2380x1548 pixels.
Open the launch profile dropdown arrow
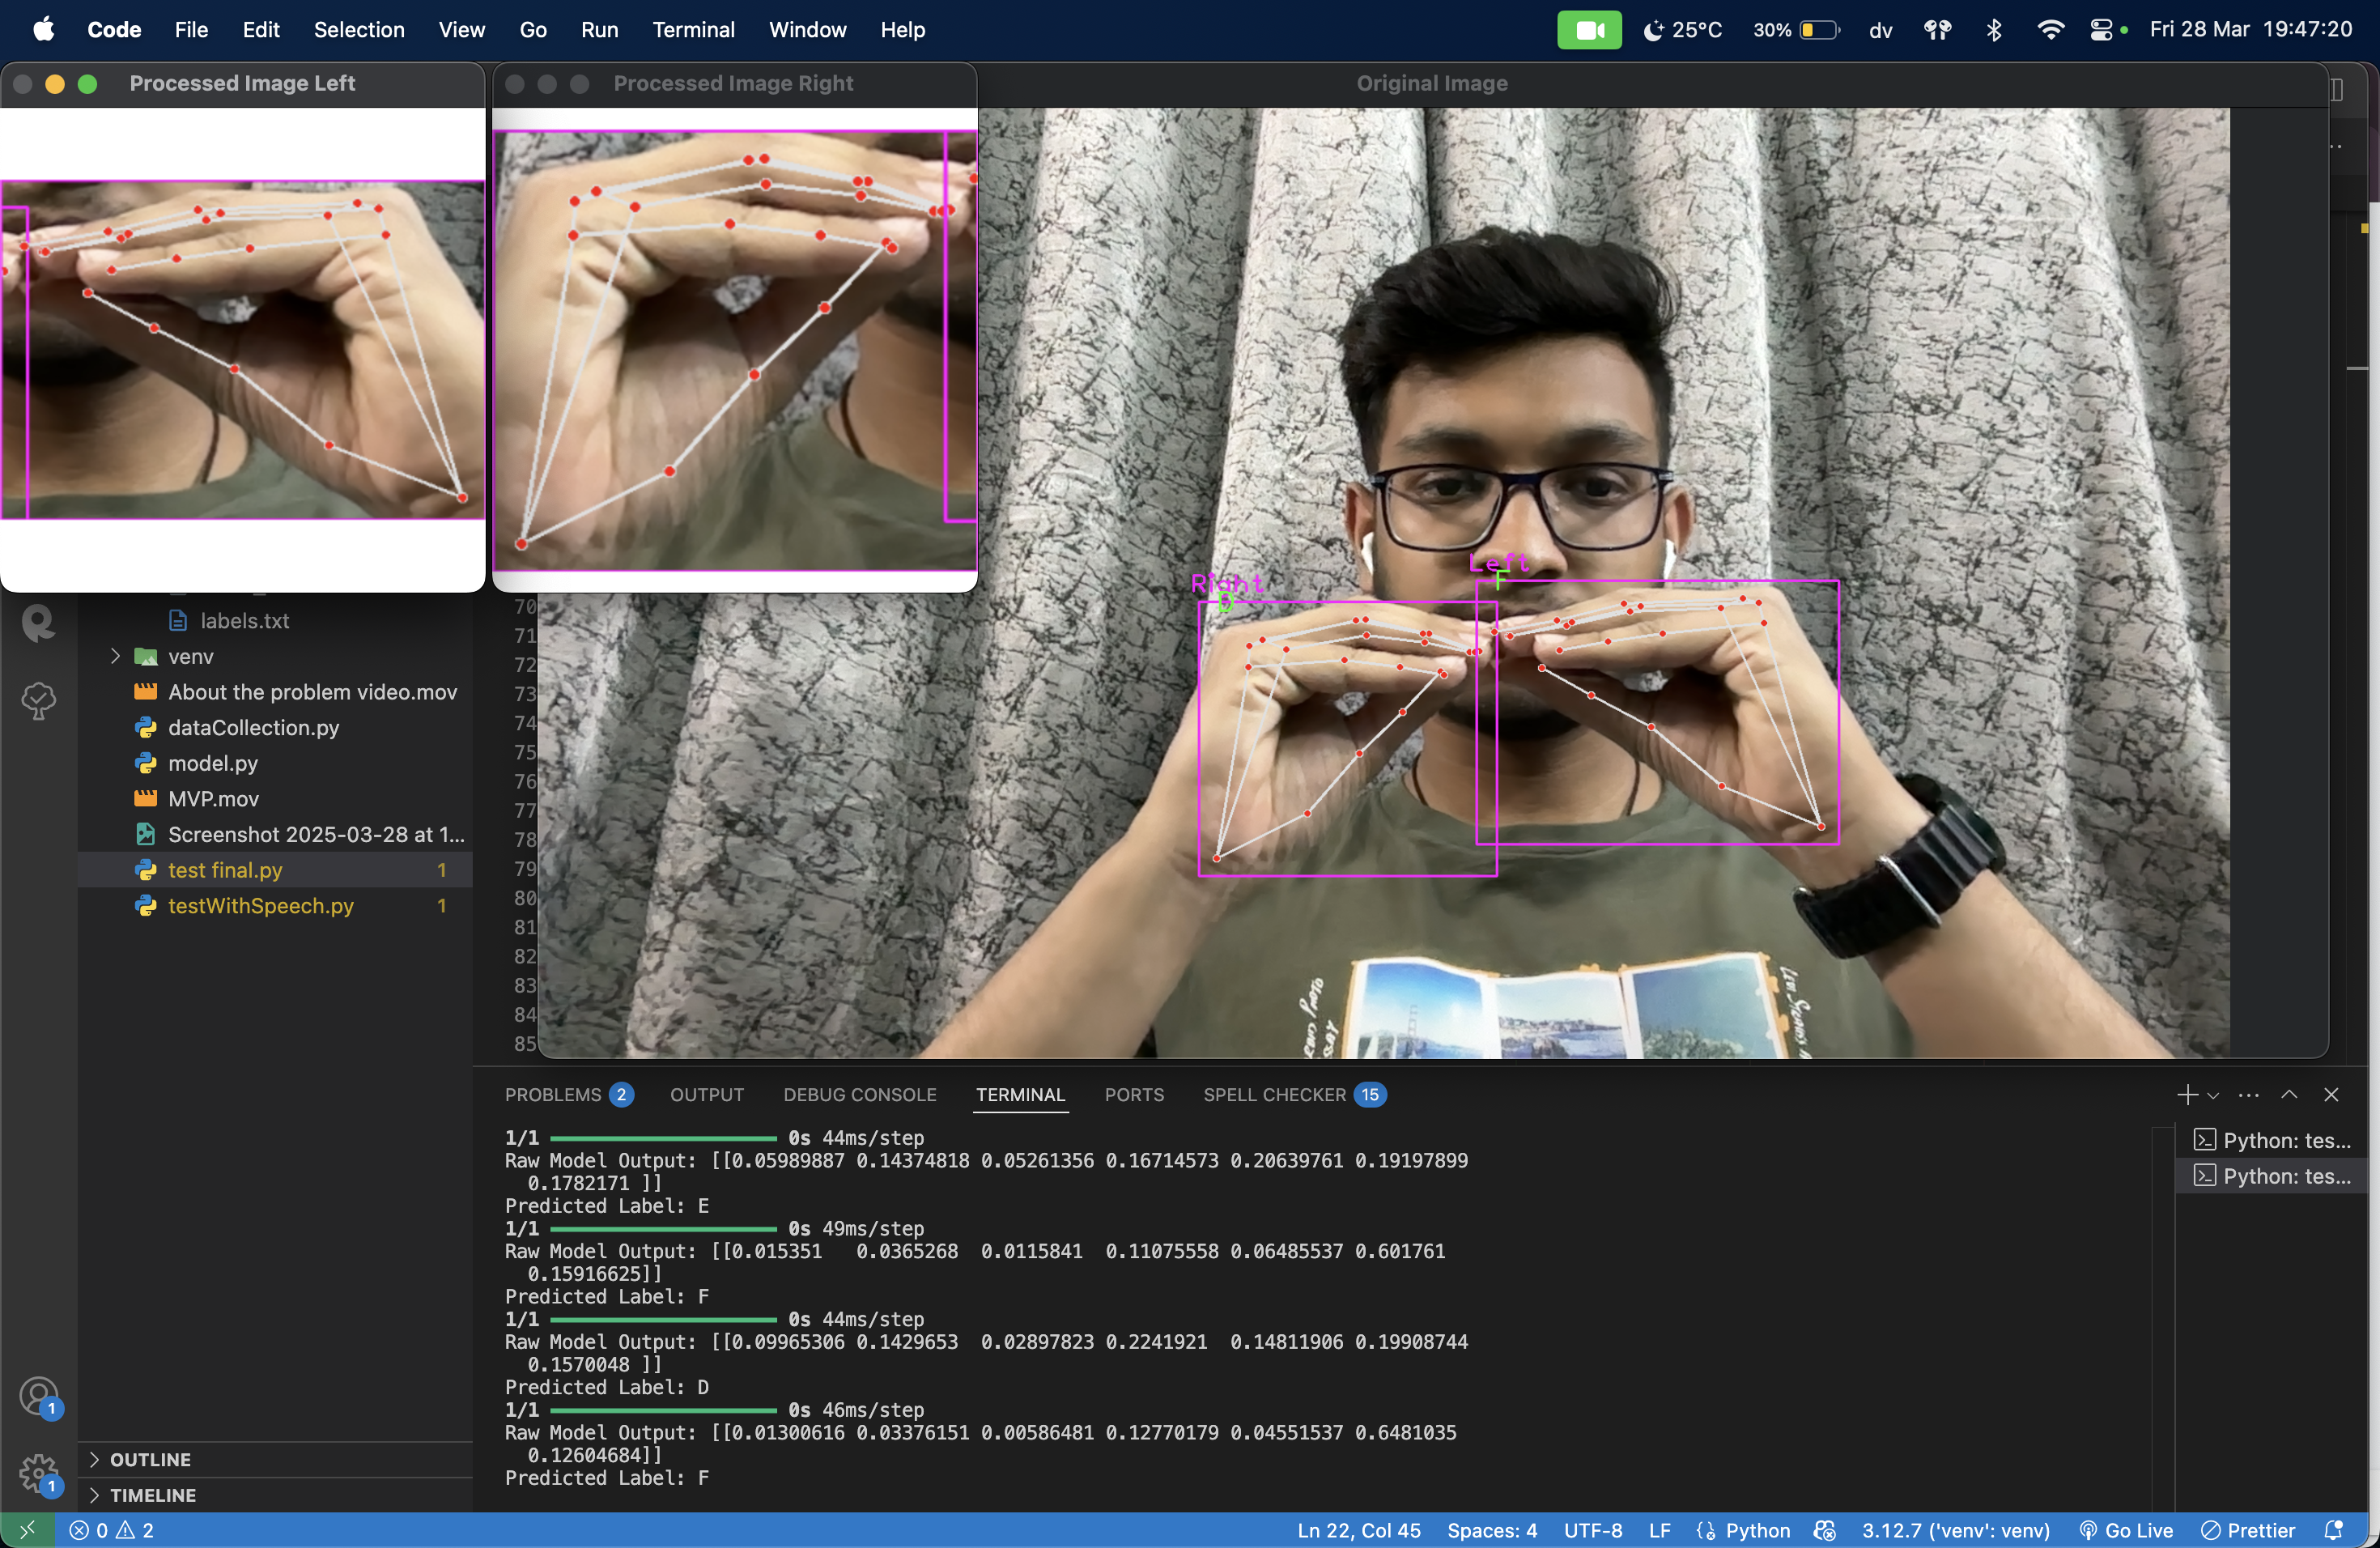click(x=2213, y=1095)
